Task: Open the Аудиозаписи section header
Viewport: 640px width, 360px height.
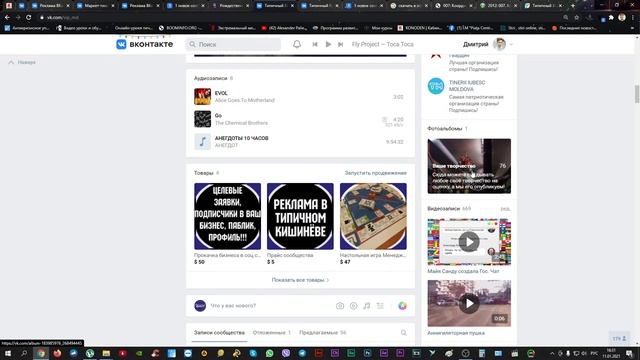Action: pos(211,78)
